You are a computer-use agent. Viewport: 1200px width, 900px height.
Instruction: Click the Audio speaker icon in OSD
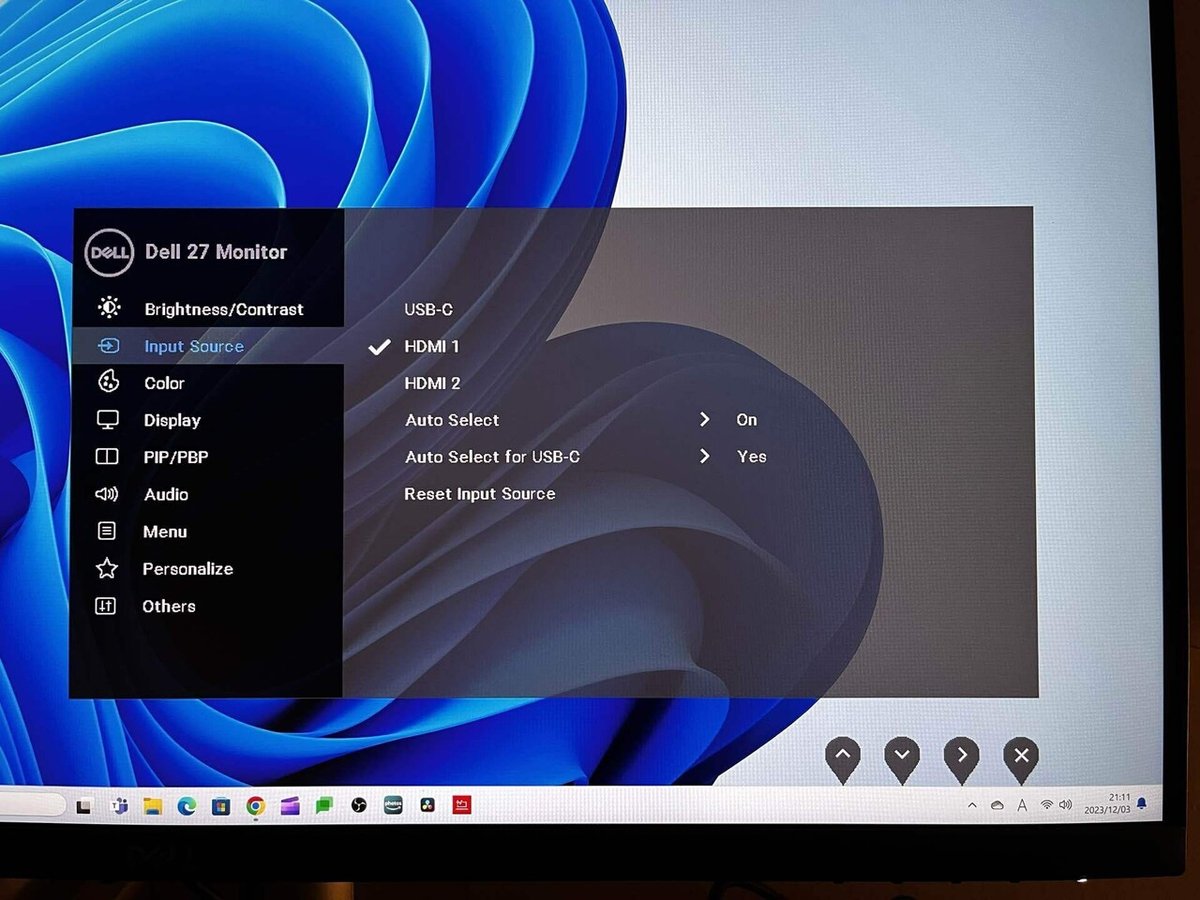click(x=106, y=494)
